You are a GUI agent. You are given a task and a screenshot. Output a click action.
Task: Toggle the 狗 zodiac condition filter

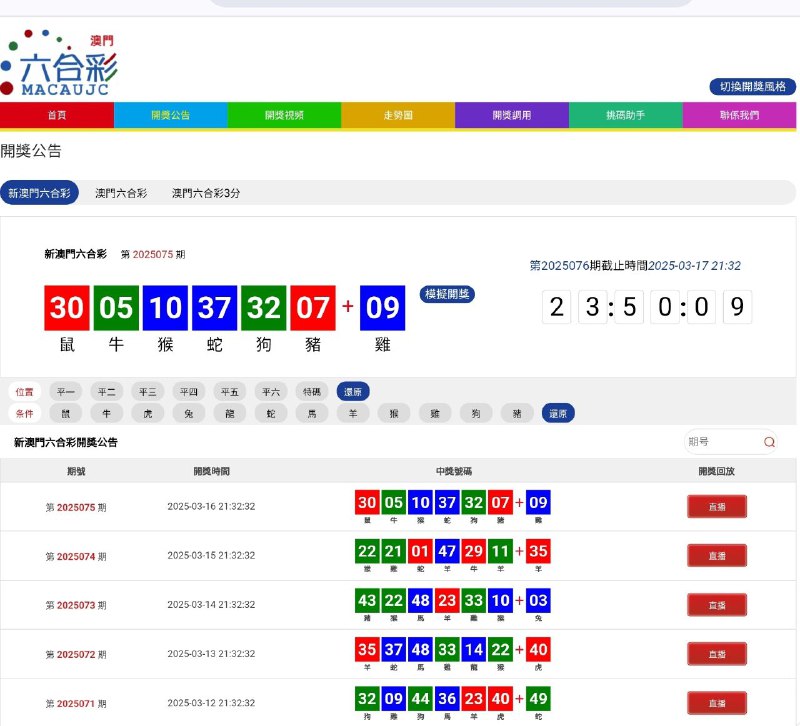pyautogui.click(x=476, y=413)
